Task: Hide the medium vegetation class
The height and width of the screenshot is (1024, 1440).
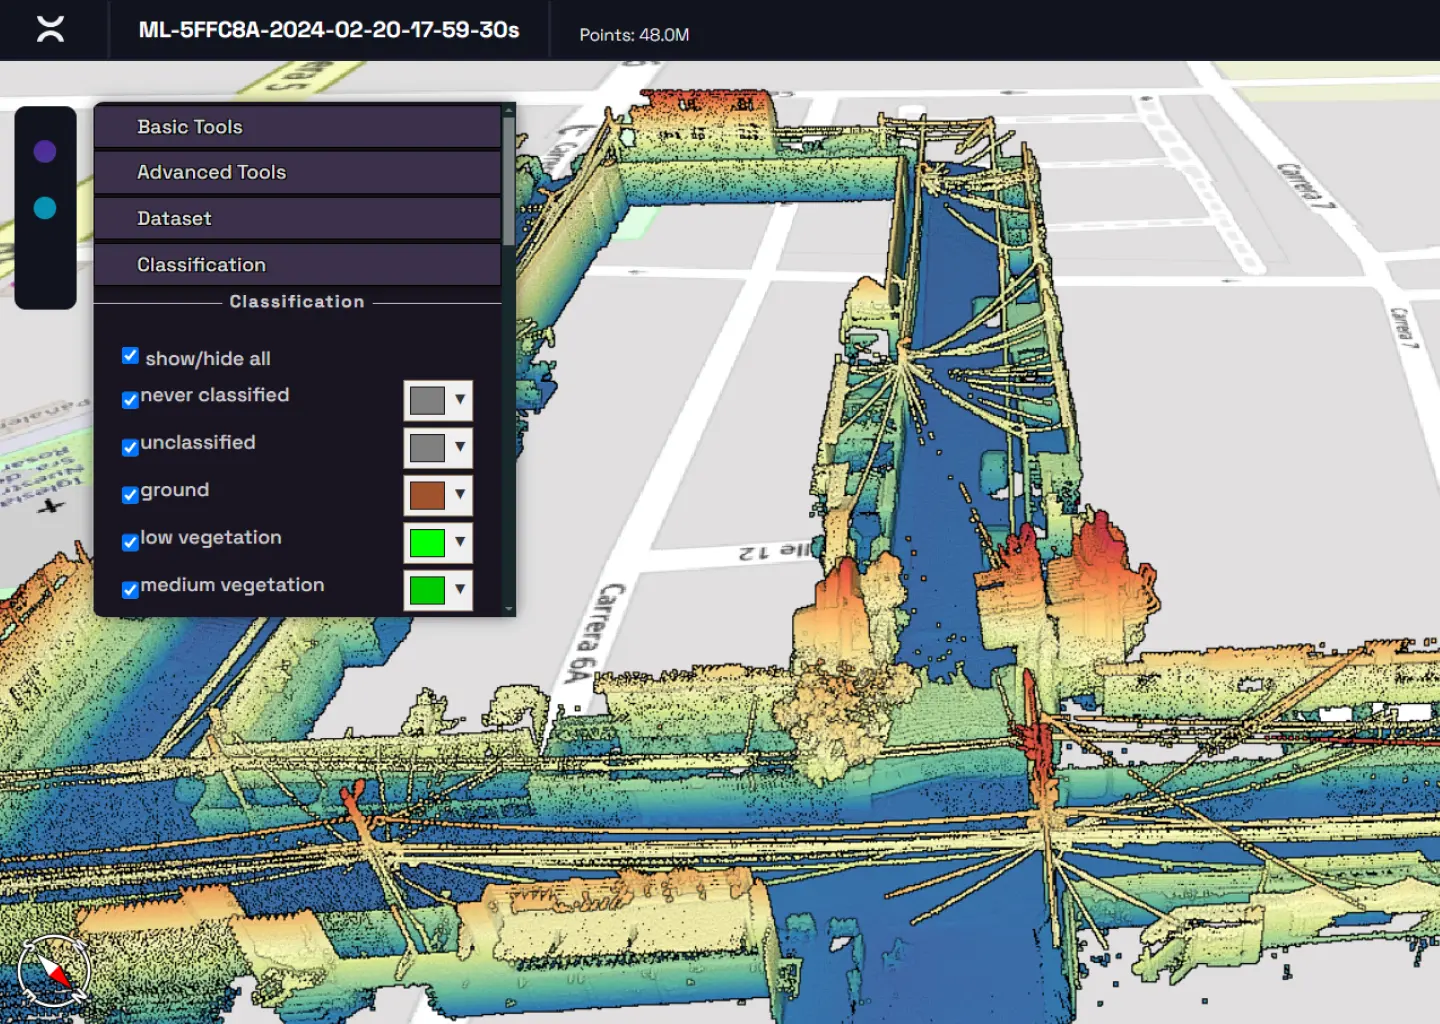Action: 130,590
